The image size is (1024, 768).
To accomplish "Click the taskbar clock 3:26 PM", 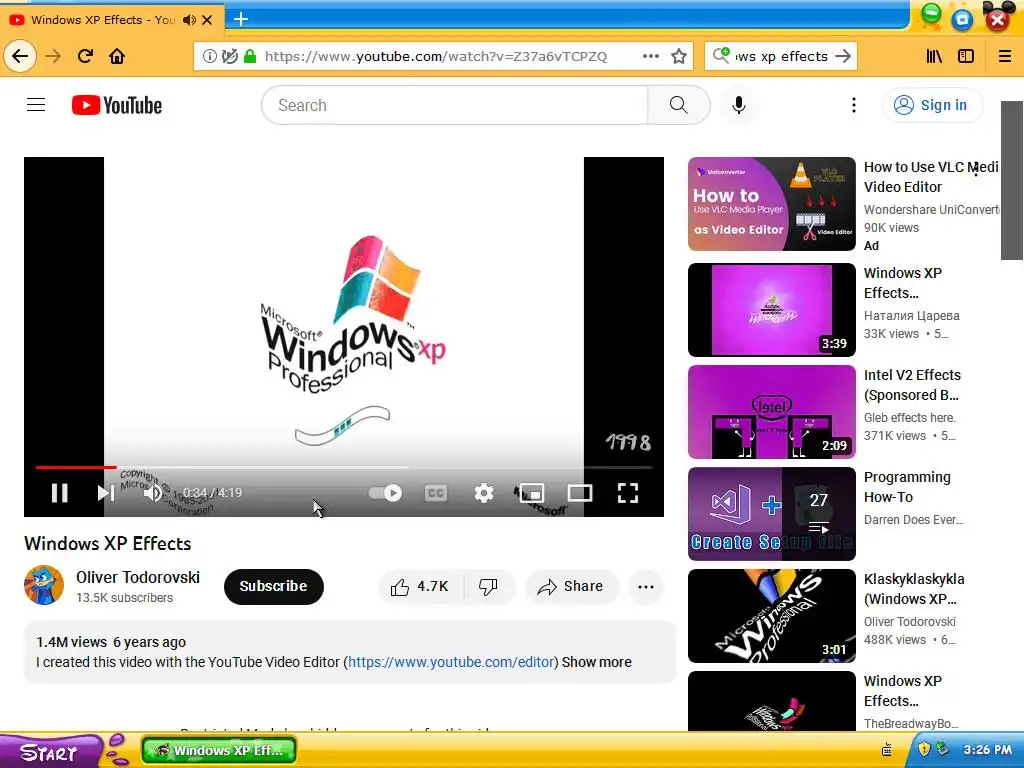I will click(x=987, y=750).
